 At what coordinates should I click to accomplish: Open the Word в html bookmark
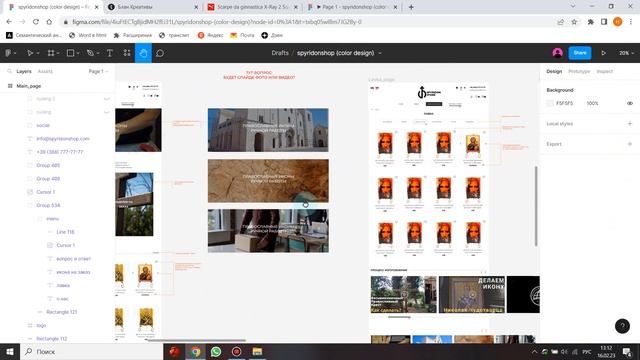88,36
